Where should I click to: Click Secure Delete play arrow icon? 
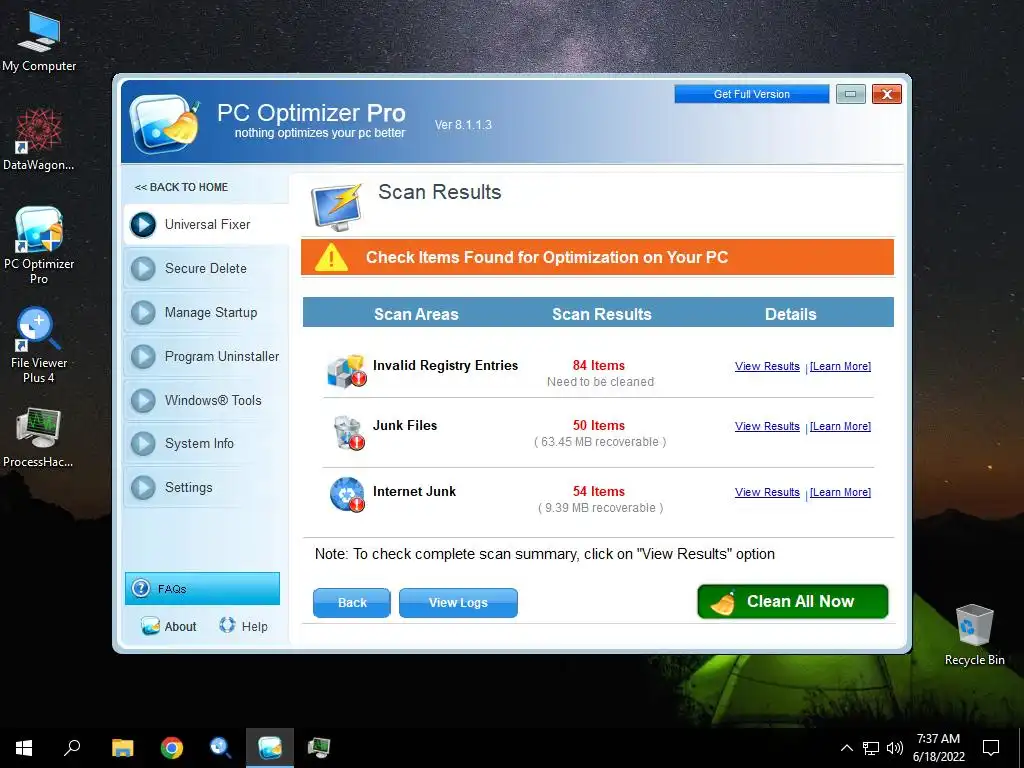pyautogui.click(x=143, y=268)
